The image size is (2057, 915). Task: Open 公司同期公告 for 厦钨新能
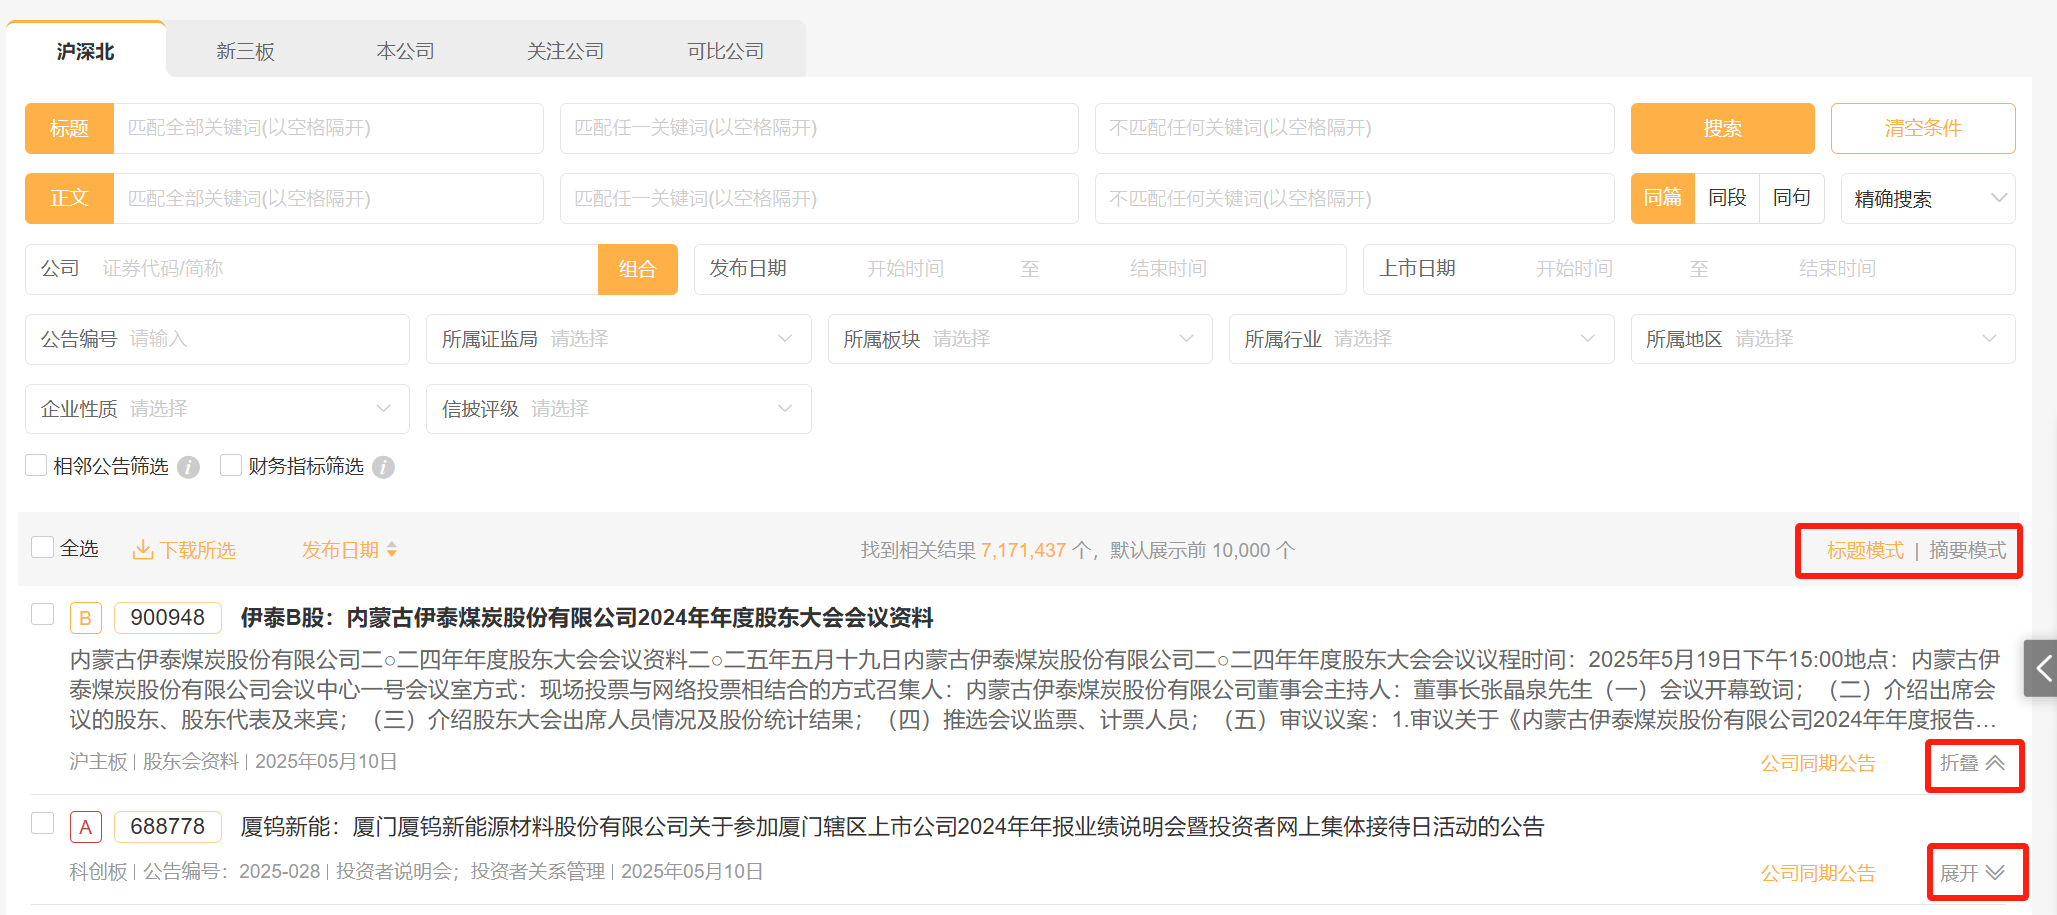click(1818, 873)
